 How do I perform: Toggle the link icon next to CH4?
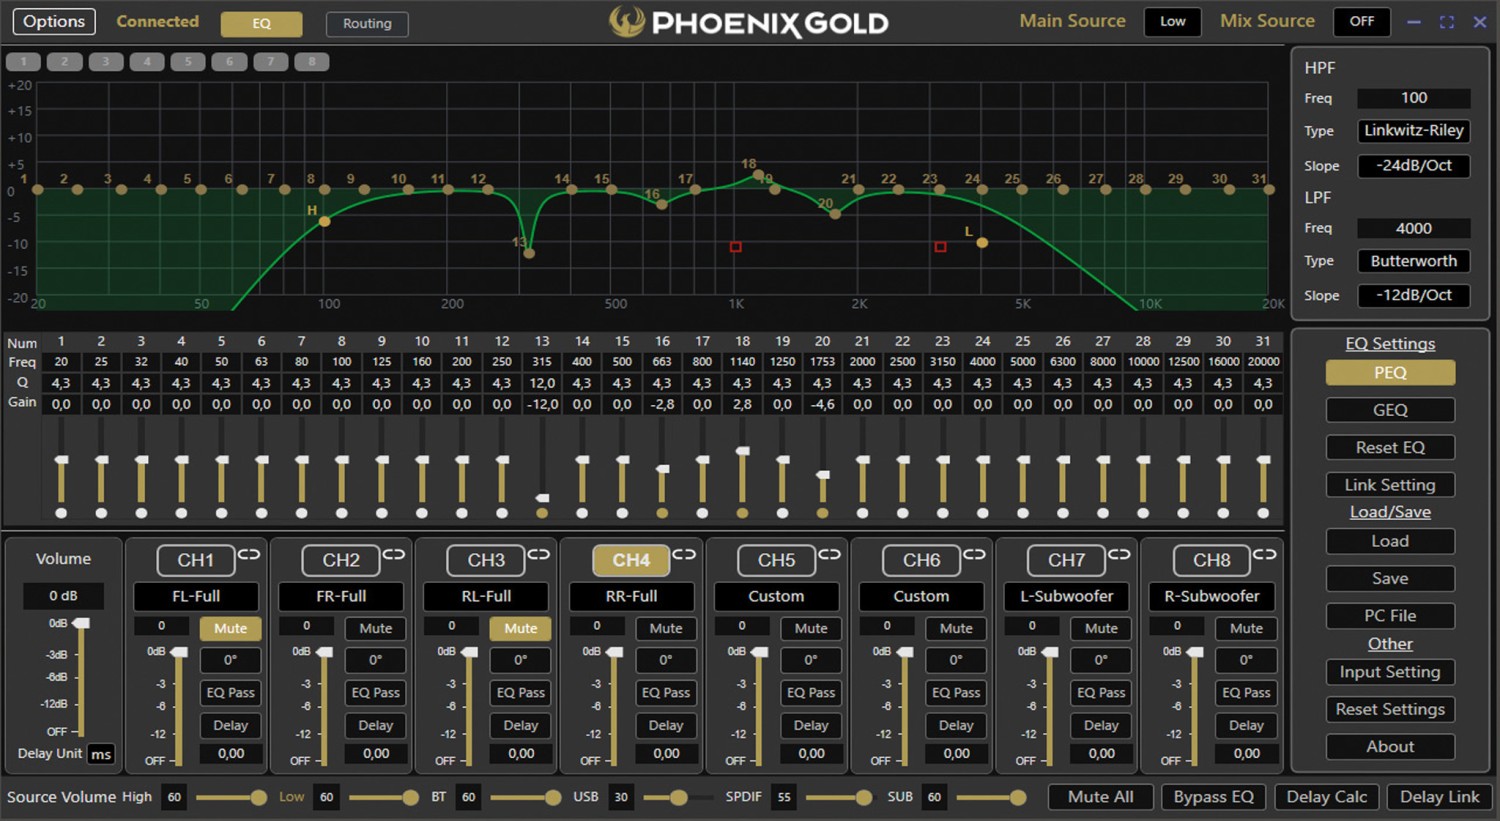tap(684, 554)
